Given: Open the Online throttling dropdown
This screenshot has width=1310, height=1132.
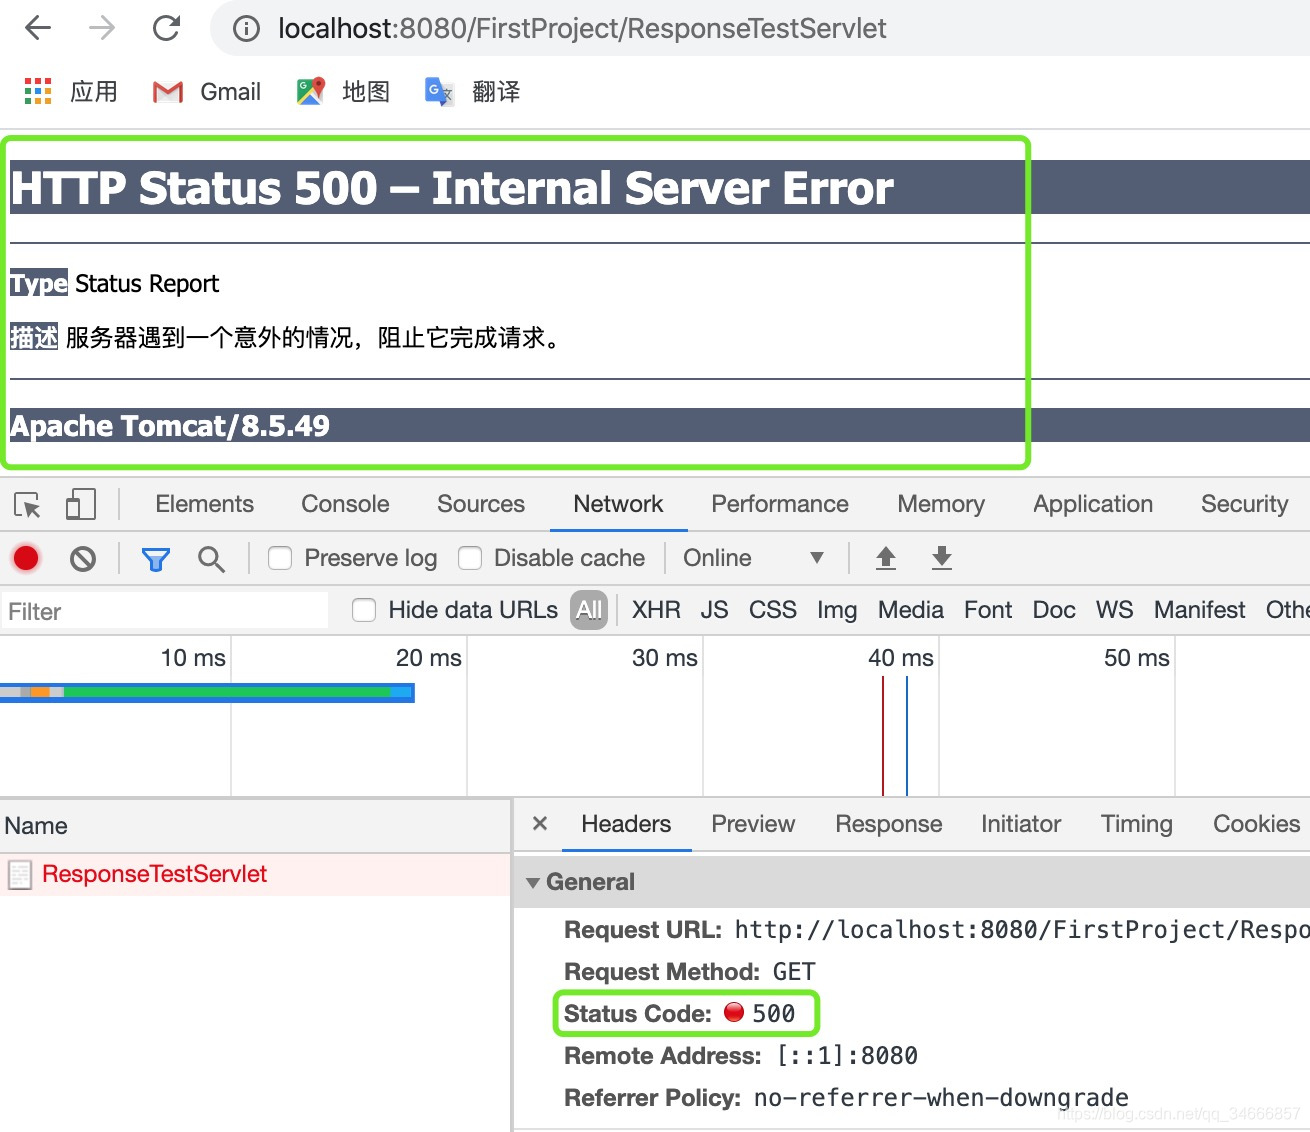Looking at the screenshot, I should [754, 558].
